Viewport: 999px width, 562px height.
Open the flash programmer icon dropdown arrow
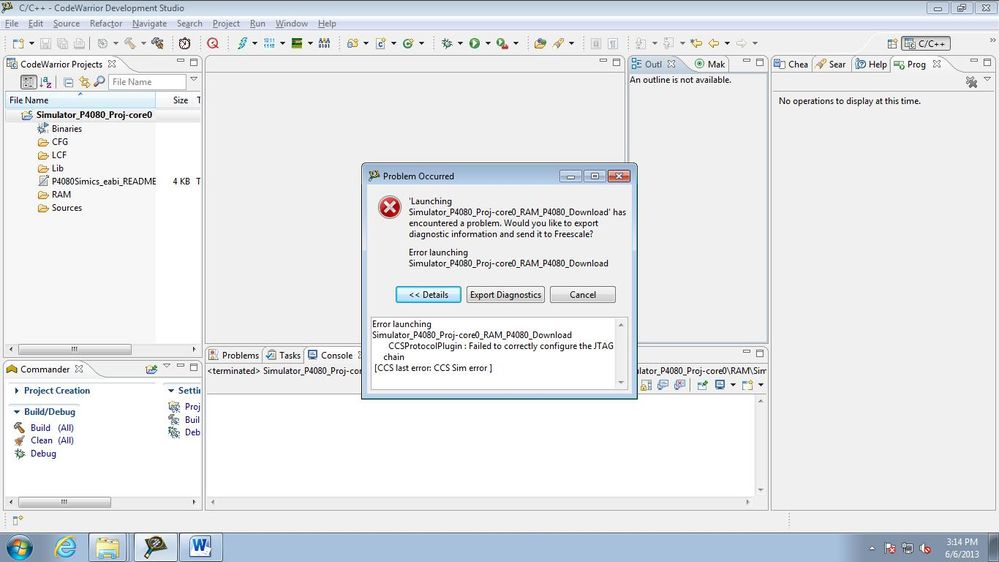[254, 43]
